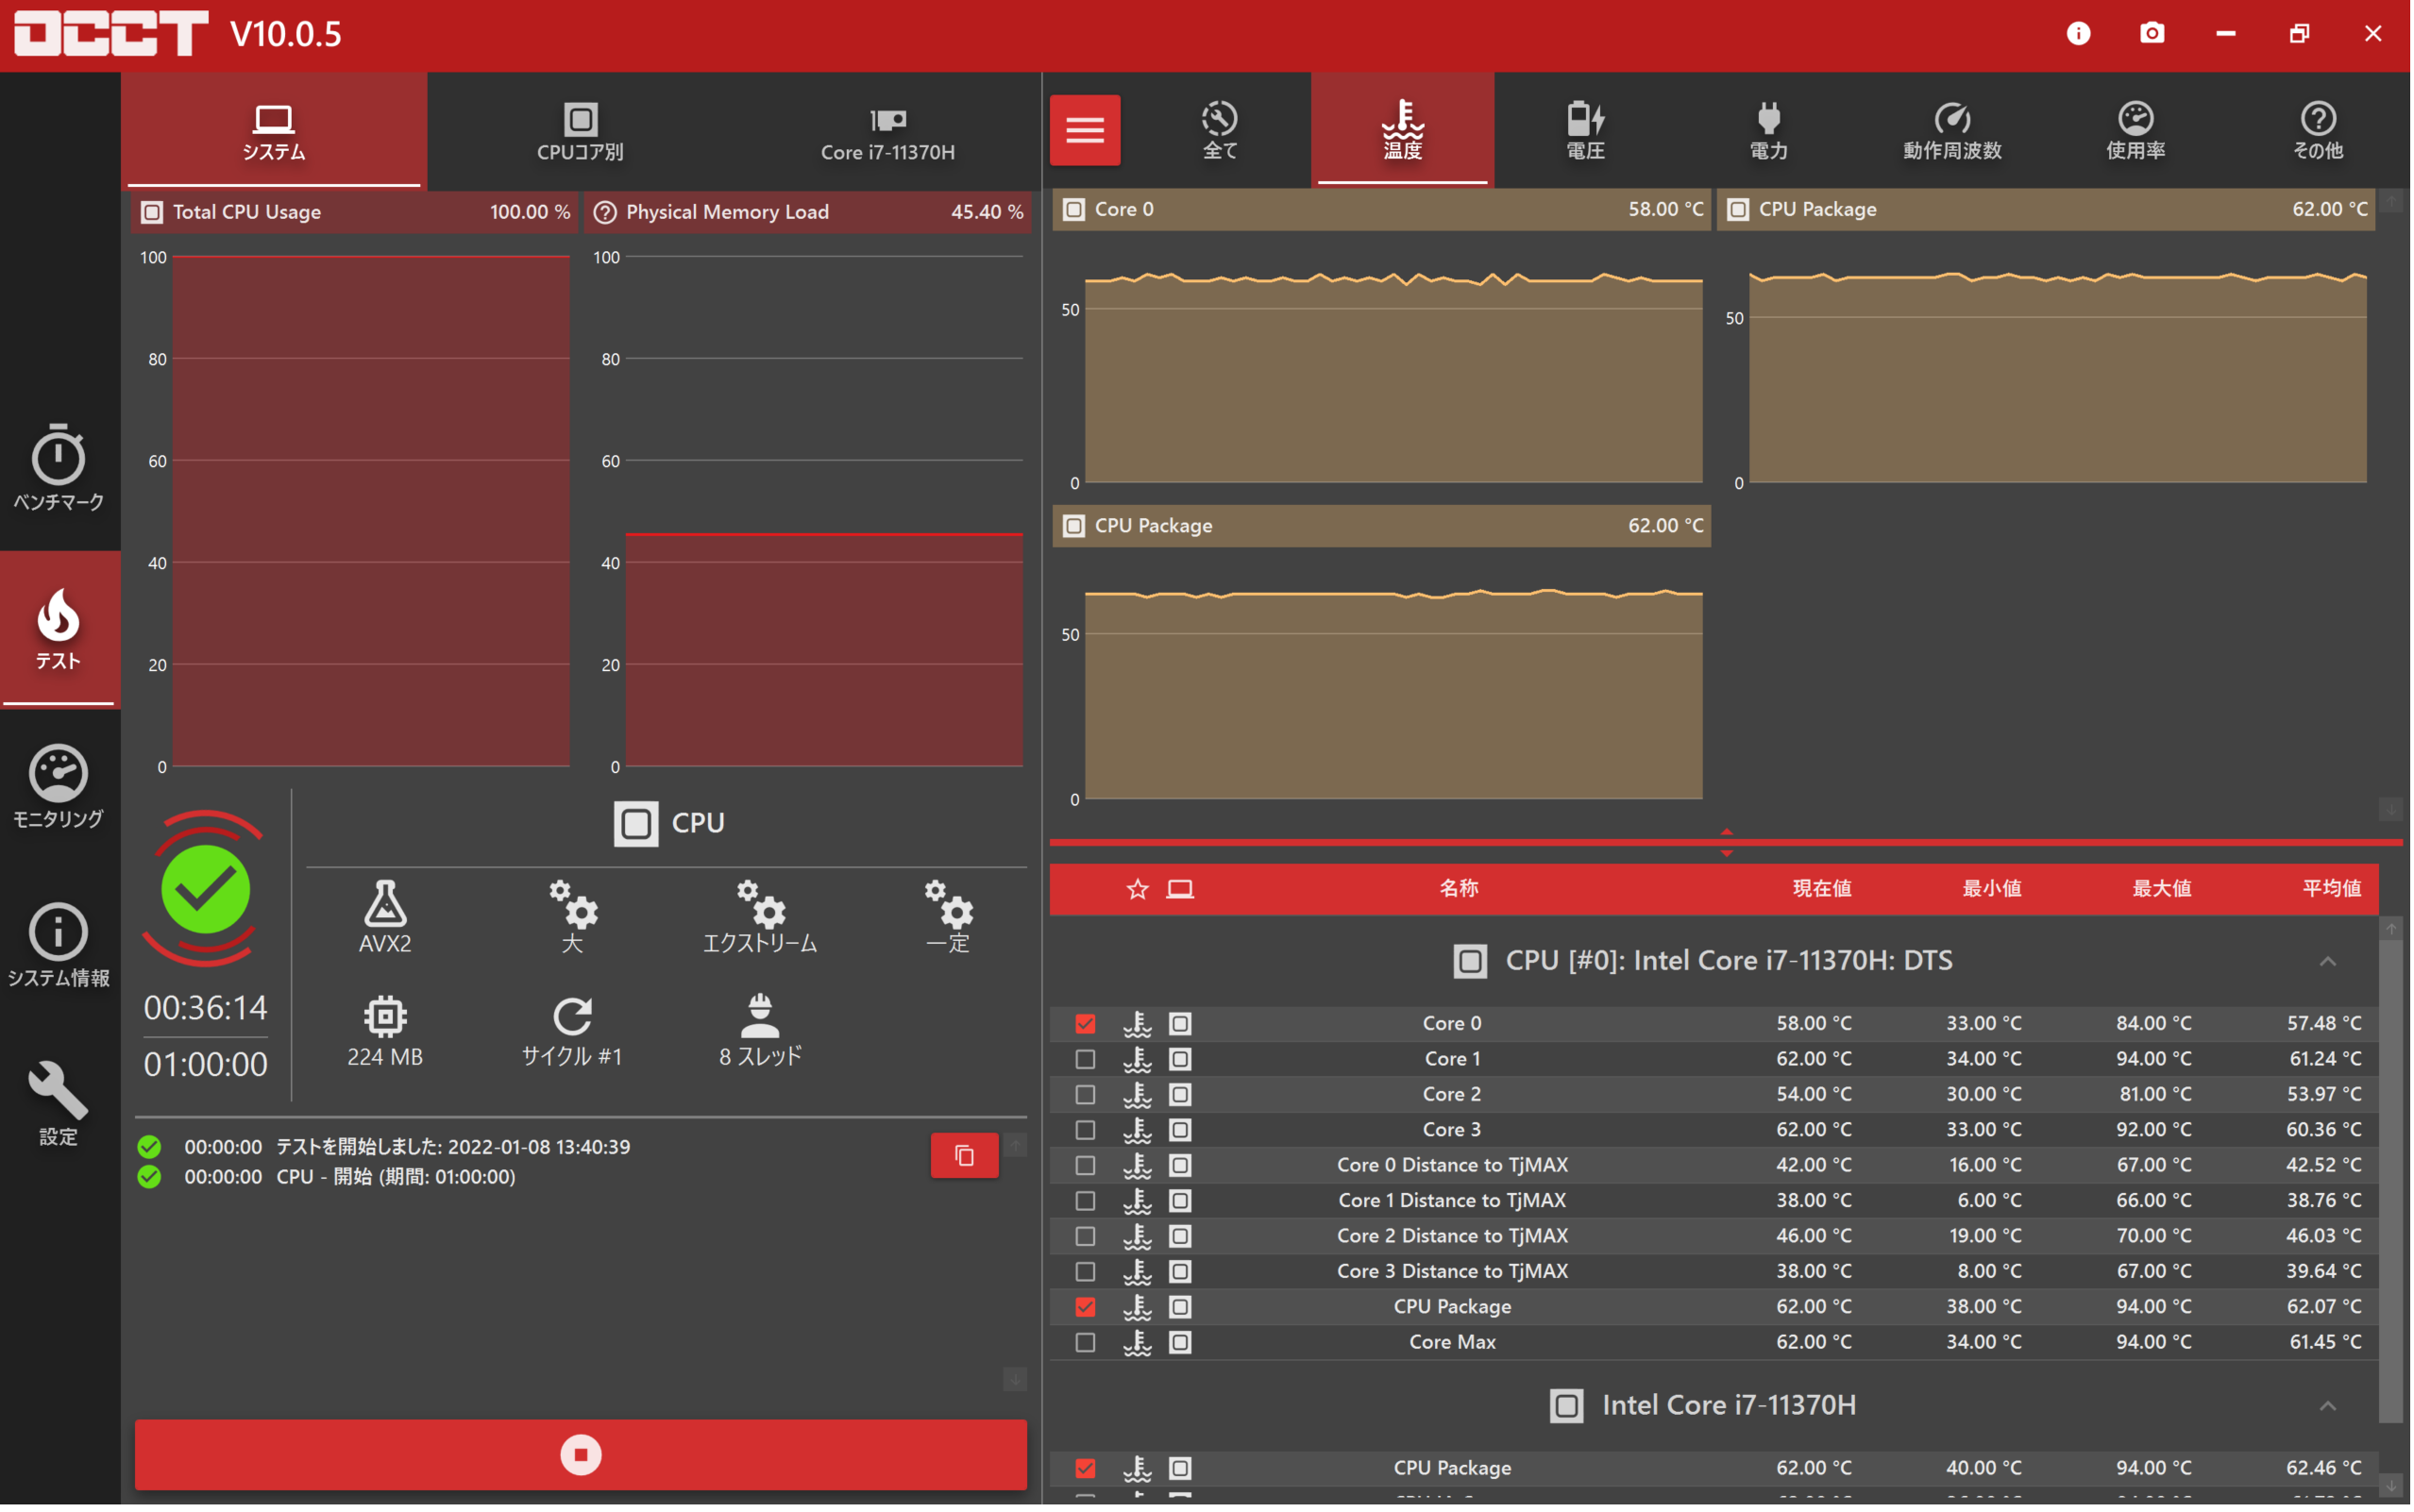Click the Core 0 temperature graph
The image size is (2414, 1512).
tap(1395, 377)
